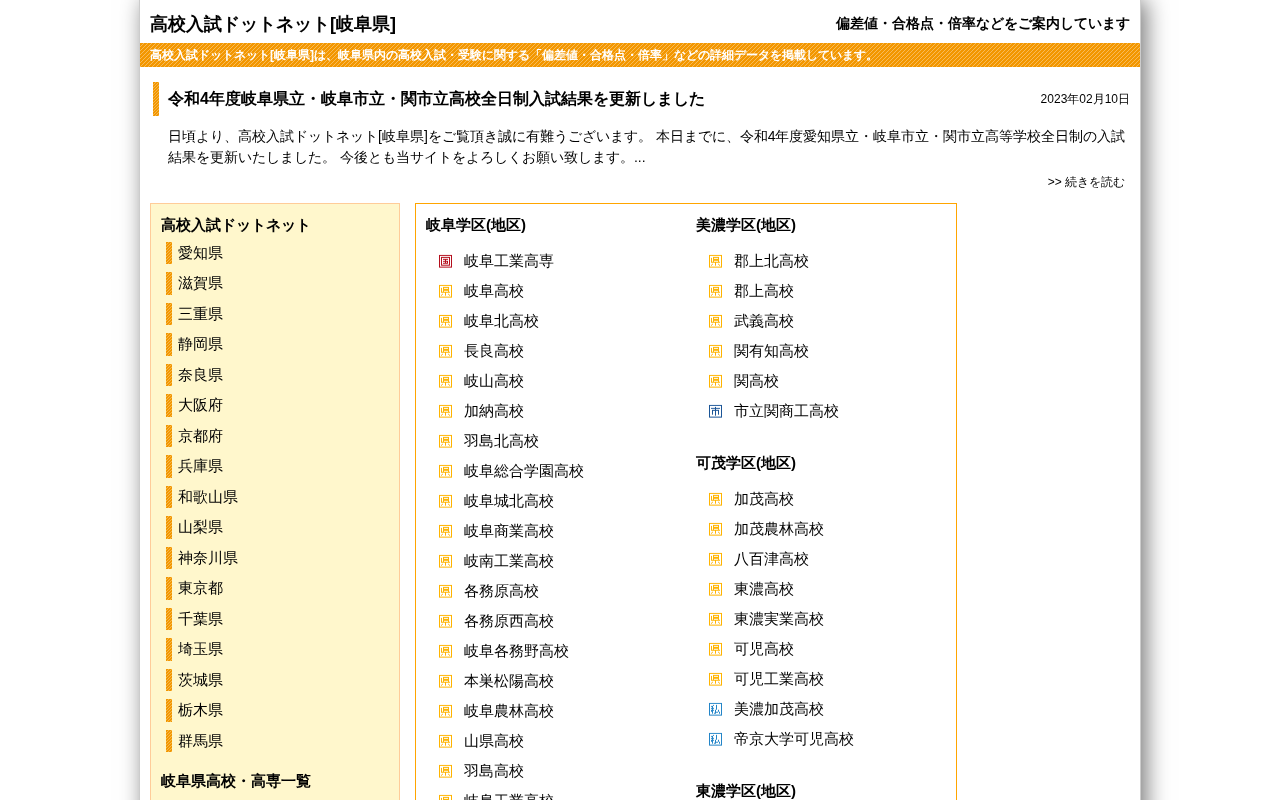Select 群馬県 in the sidebar list

click(x=200, y=741)
